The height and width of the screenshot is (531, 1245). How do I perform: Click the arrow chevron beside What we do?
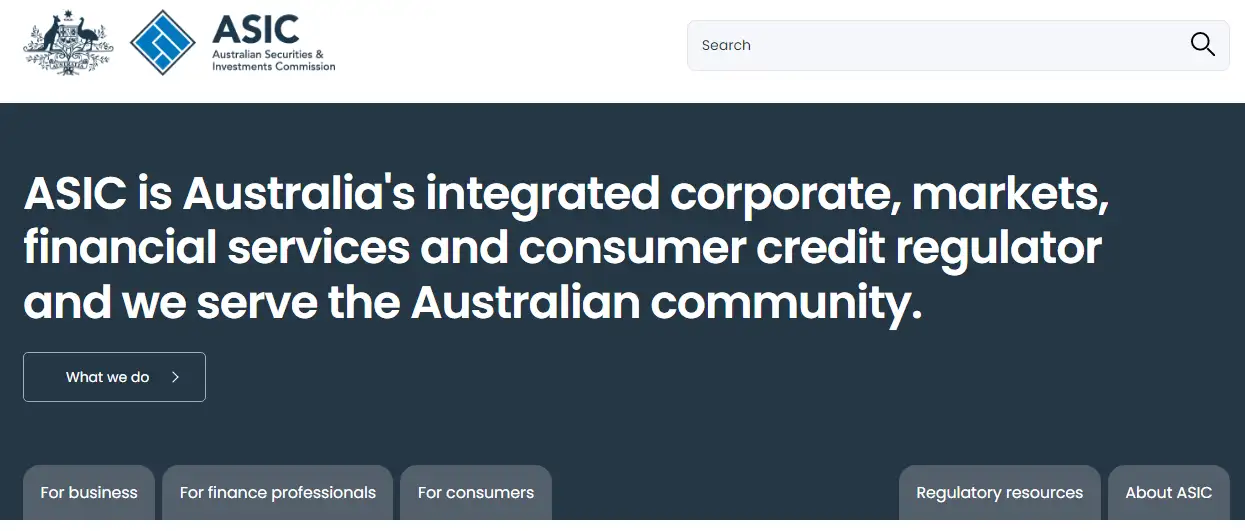(175, 377)
